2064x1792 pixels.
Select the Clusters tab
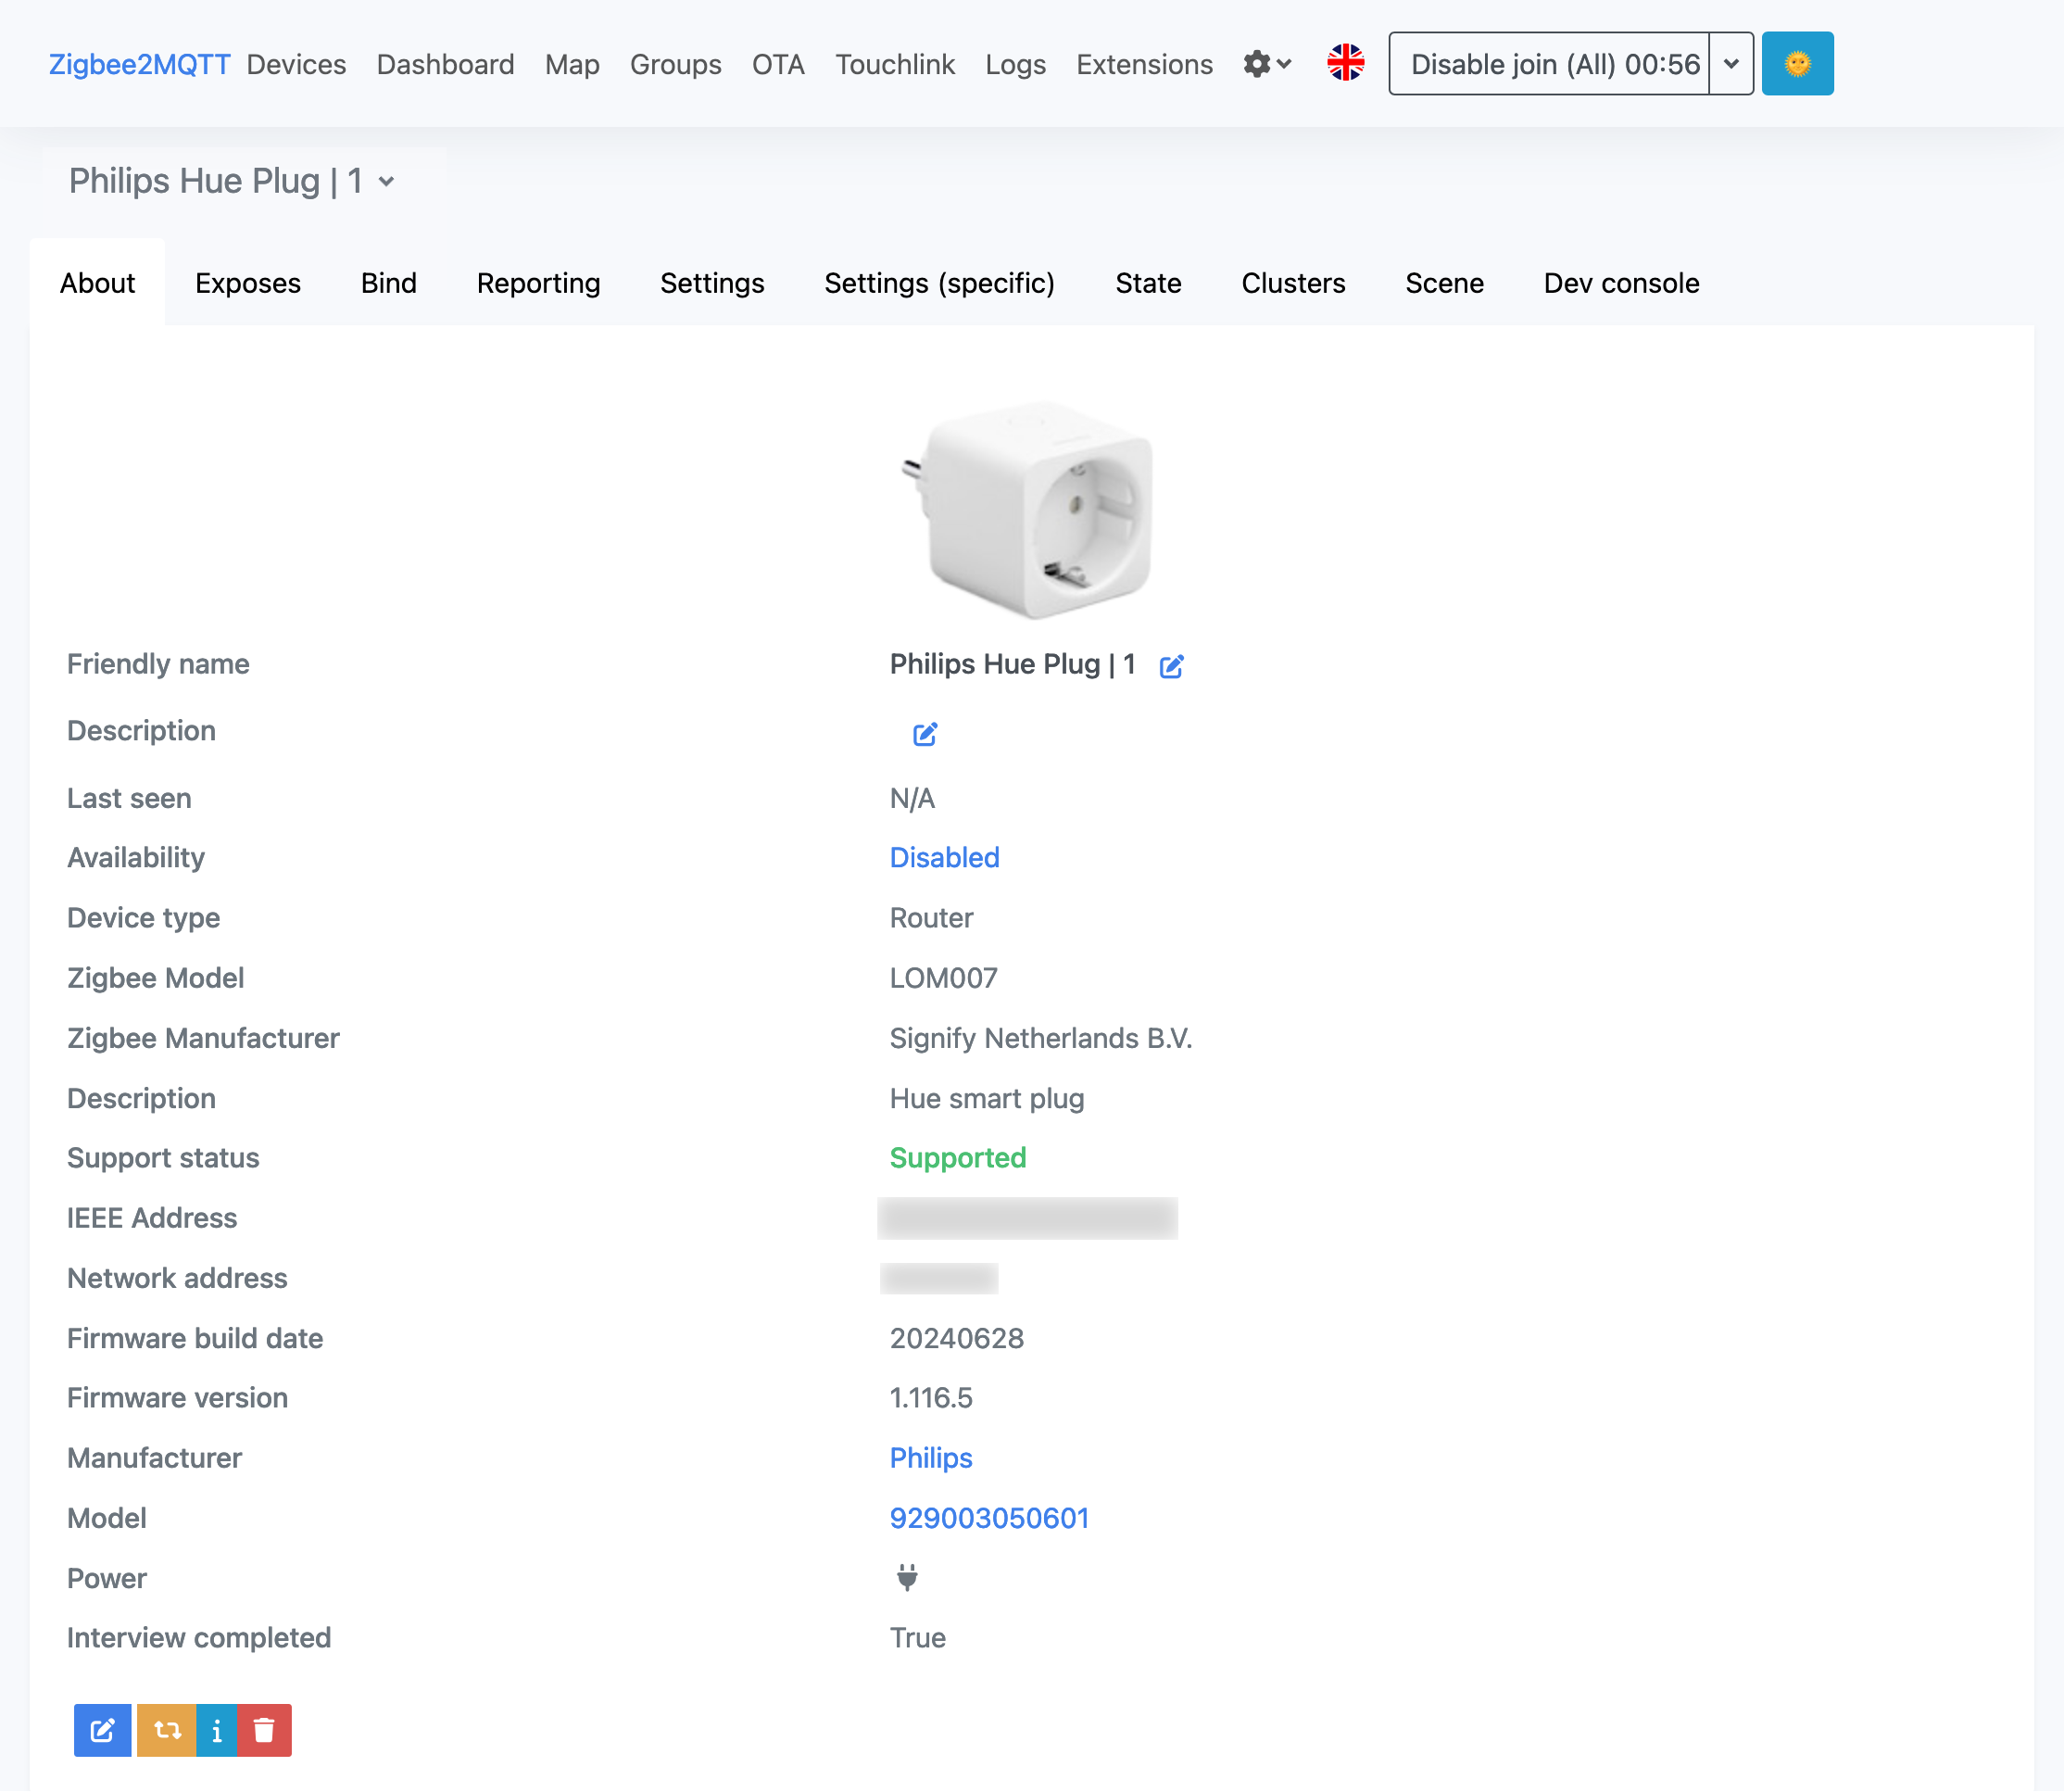point(1291,283)
